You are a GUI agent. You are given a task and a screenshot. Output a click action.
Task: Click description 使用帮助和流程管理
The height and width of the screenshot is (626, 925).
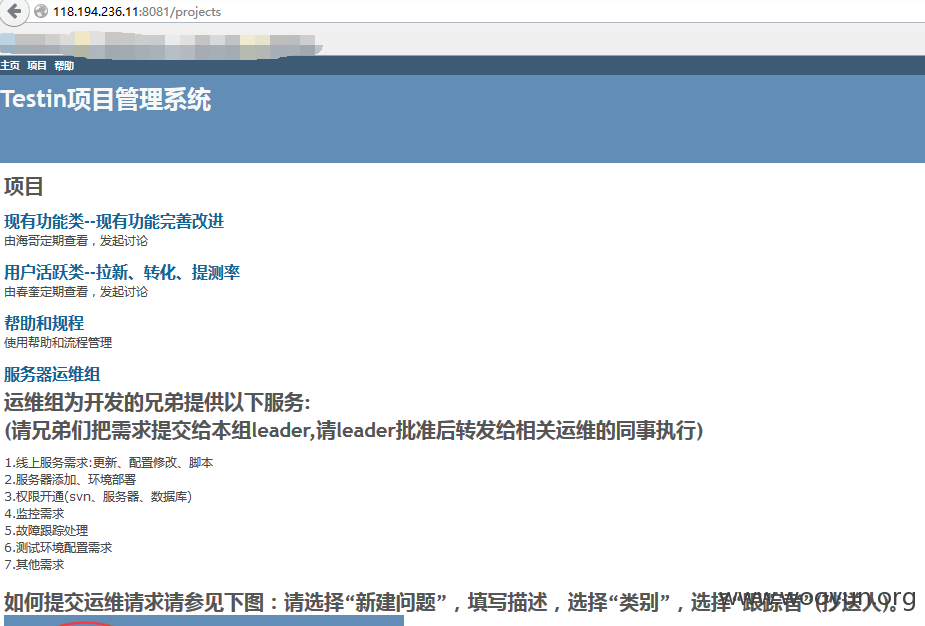[x=58, y=342]
